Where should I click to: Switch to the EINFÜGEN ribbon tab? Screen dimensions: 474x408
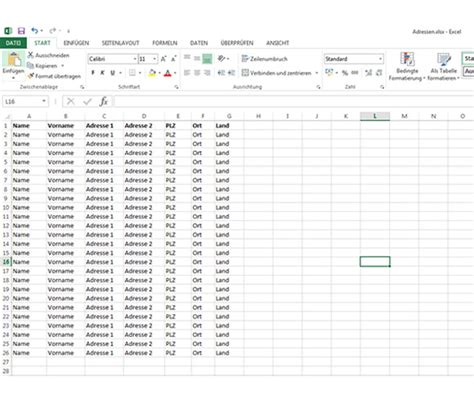(76, 43)
